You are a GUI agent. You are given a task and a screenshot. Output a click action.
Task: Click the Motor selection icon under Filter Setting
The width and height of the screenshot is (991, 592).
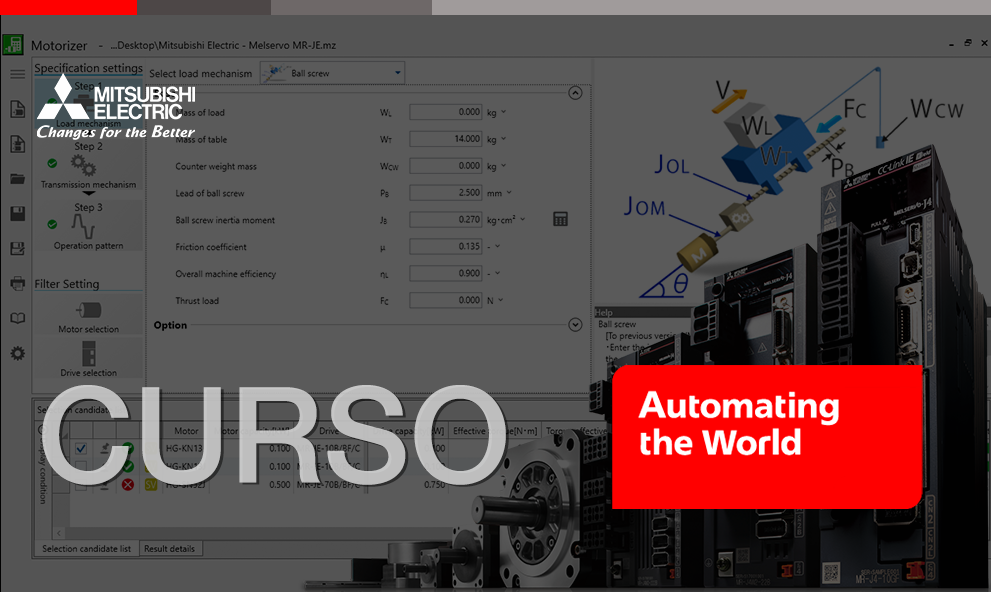tap(88, 309)
